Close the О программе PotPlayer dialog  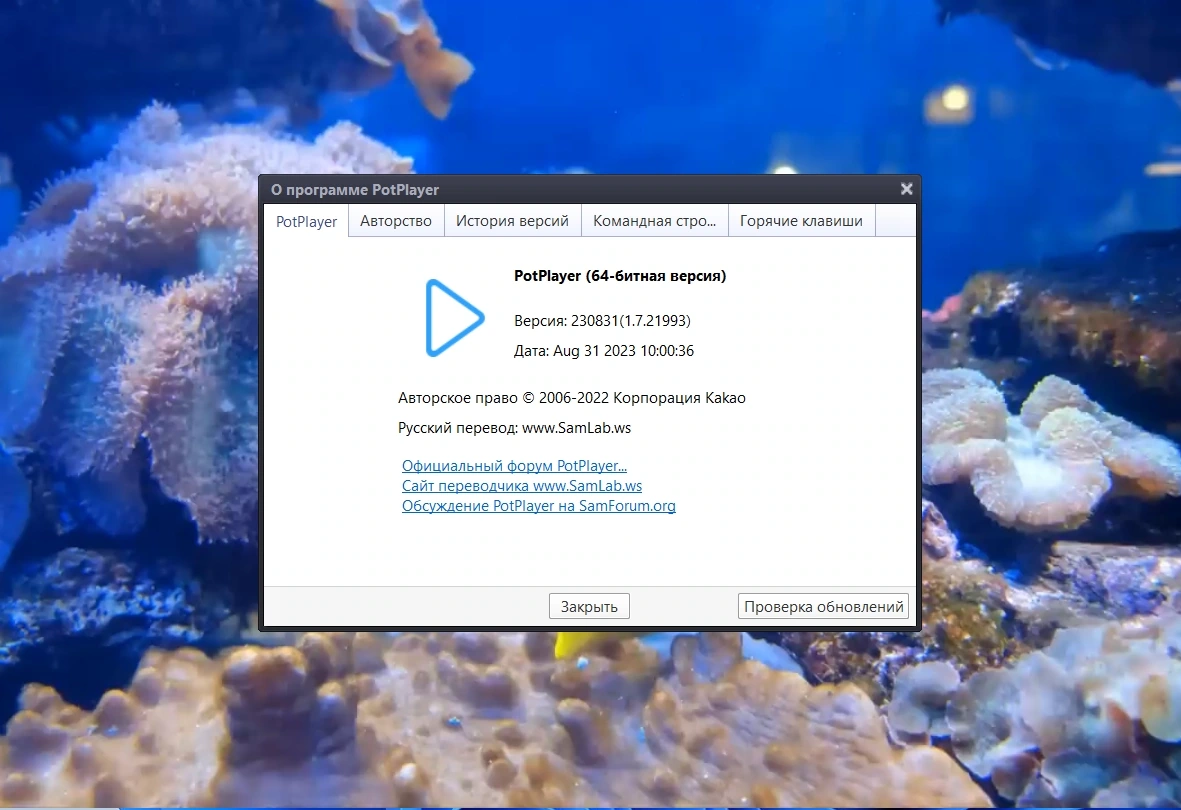tap(906, 189)
